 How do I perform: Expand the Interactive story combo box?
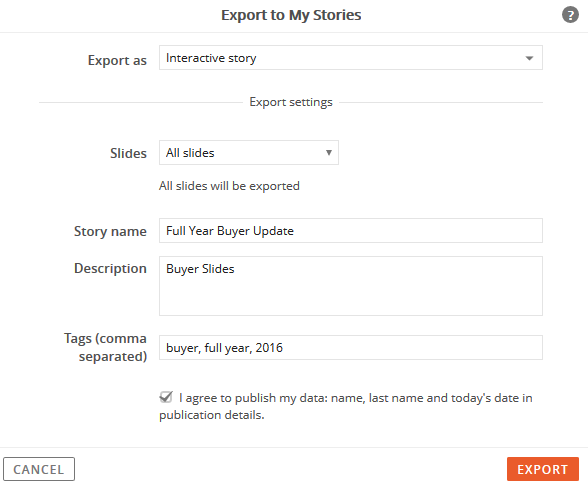point(351,58)
